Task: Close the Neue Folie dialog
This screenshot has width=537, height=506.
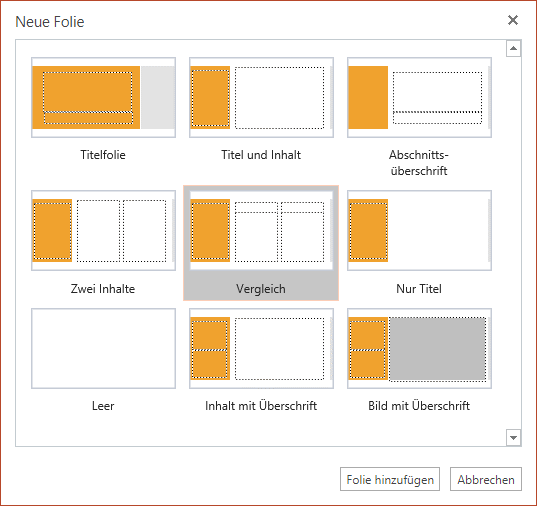Action: [513, 20]
